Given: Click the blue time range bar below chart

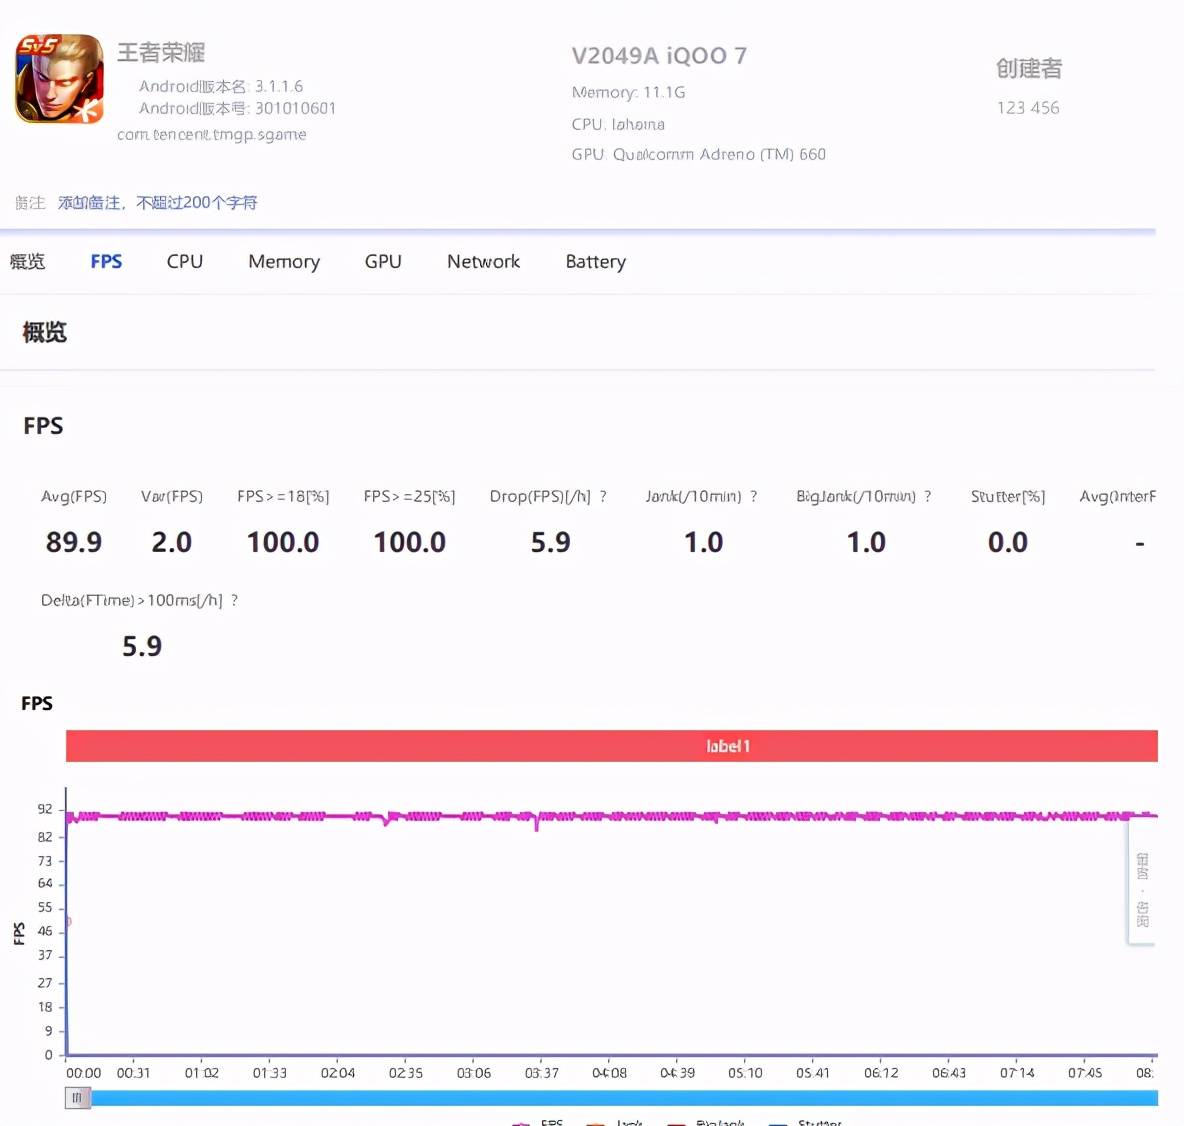Looking at the screenshot, I should (x=624, y=1097).
